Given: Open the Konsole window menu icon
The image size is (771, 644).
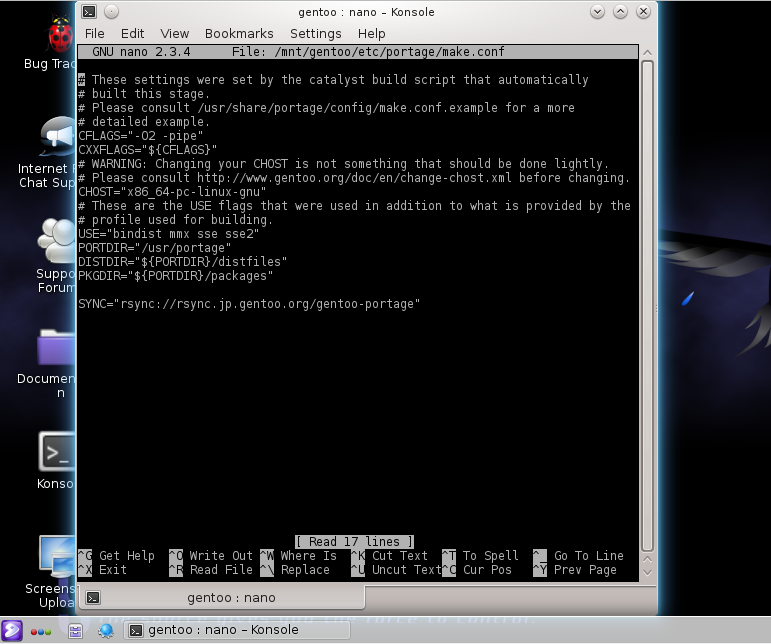Looking at the screenshot, I should pyautogui.click(x=89, y=12).
